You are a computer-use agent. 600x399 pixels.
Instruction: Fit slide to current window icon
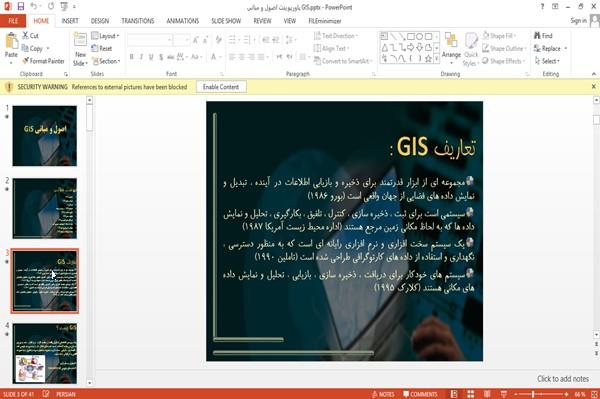[x=594, y=394]
